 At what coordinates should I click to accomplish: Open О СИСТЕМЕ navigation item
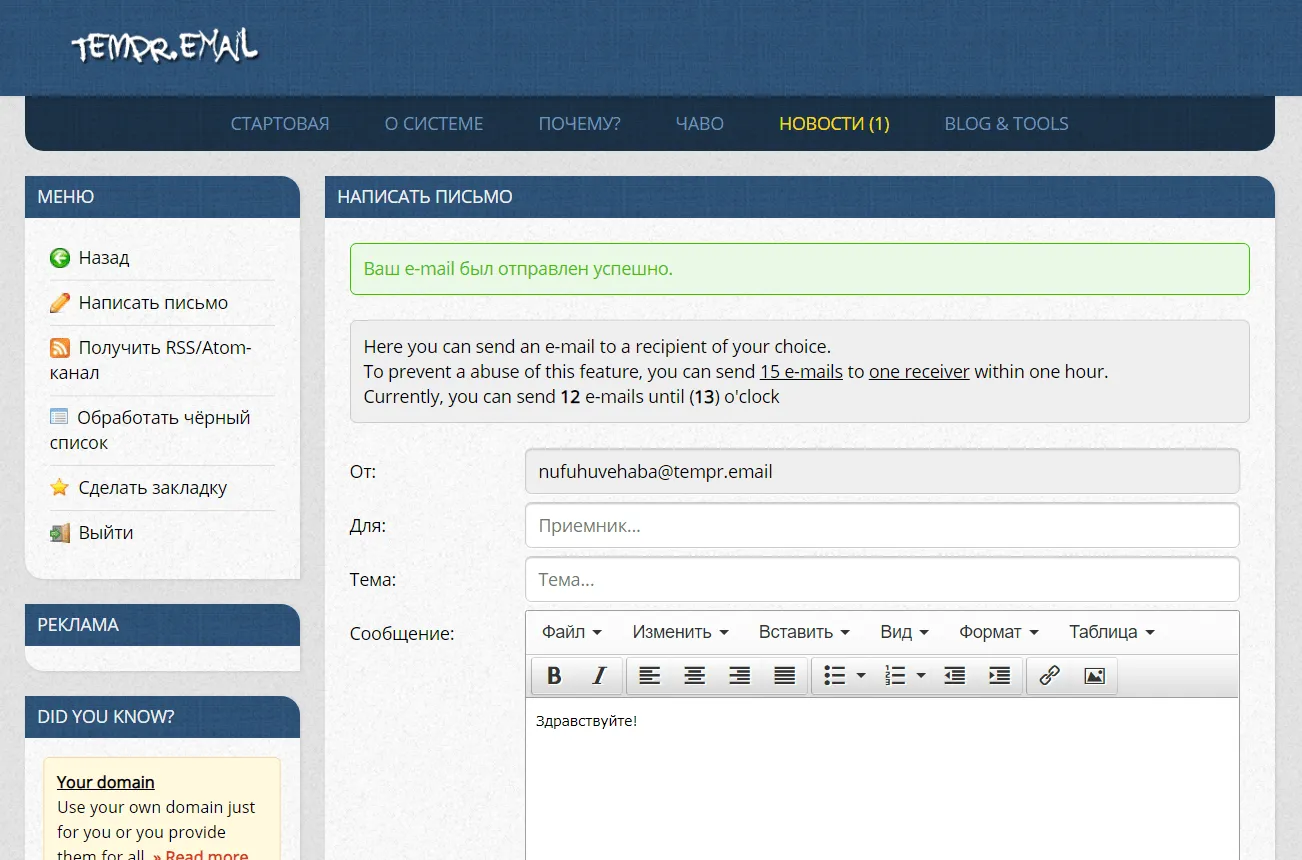click(434, 124)
